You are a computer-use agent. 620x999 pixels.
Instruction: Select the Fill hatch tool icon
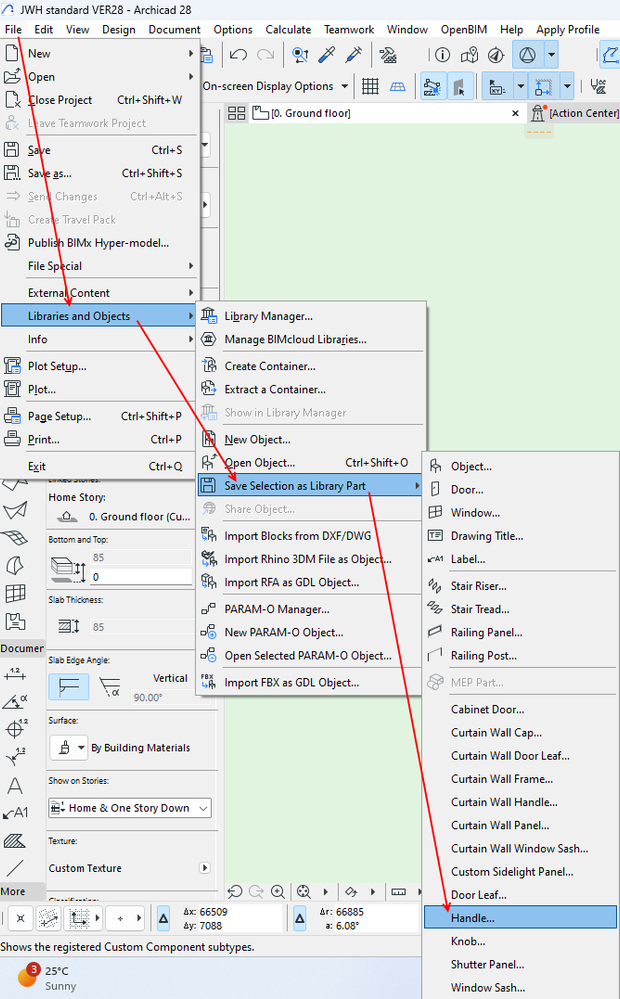(15, 841)
